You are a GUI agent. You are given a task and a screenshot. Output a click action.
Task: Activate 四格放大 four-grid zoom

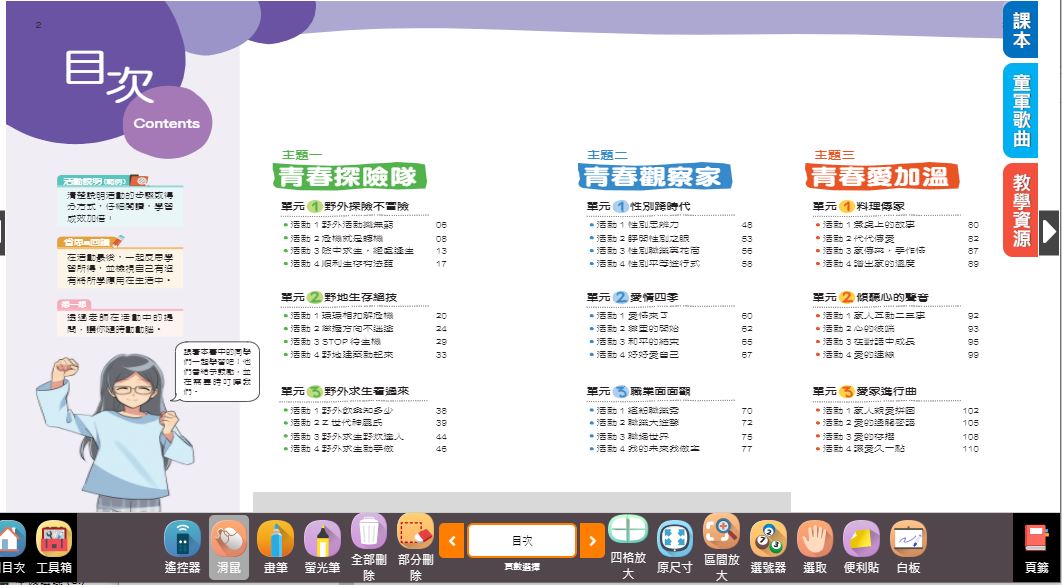pyautogui.click(x=628, y=547)
